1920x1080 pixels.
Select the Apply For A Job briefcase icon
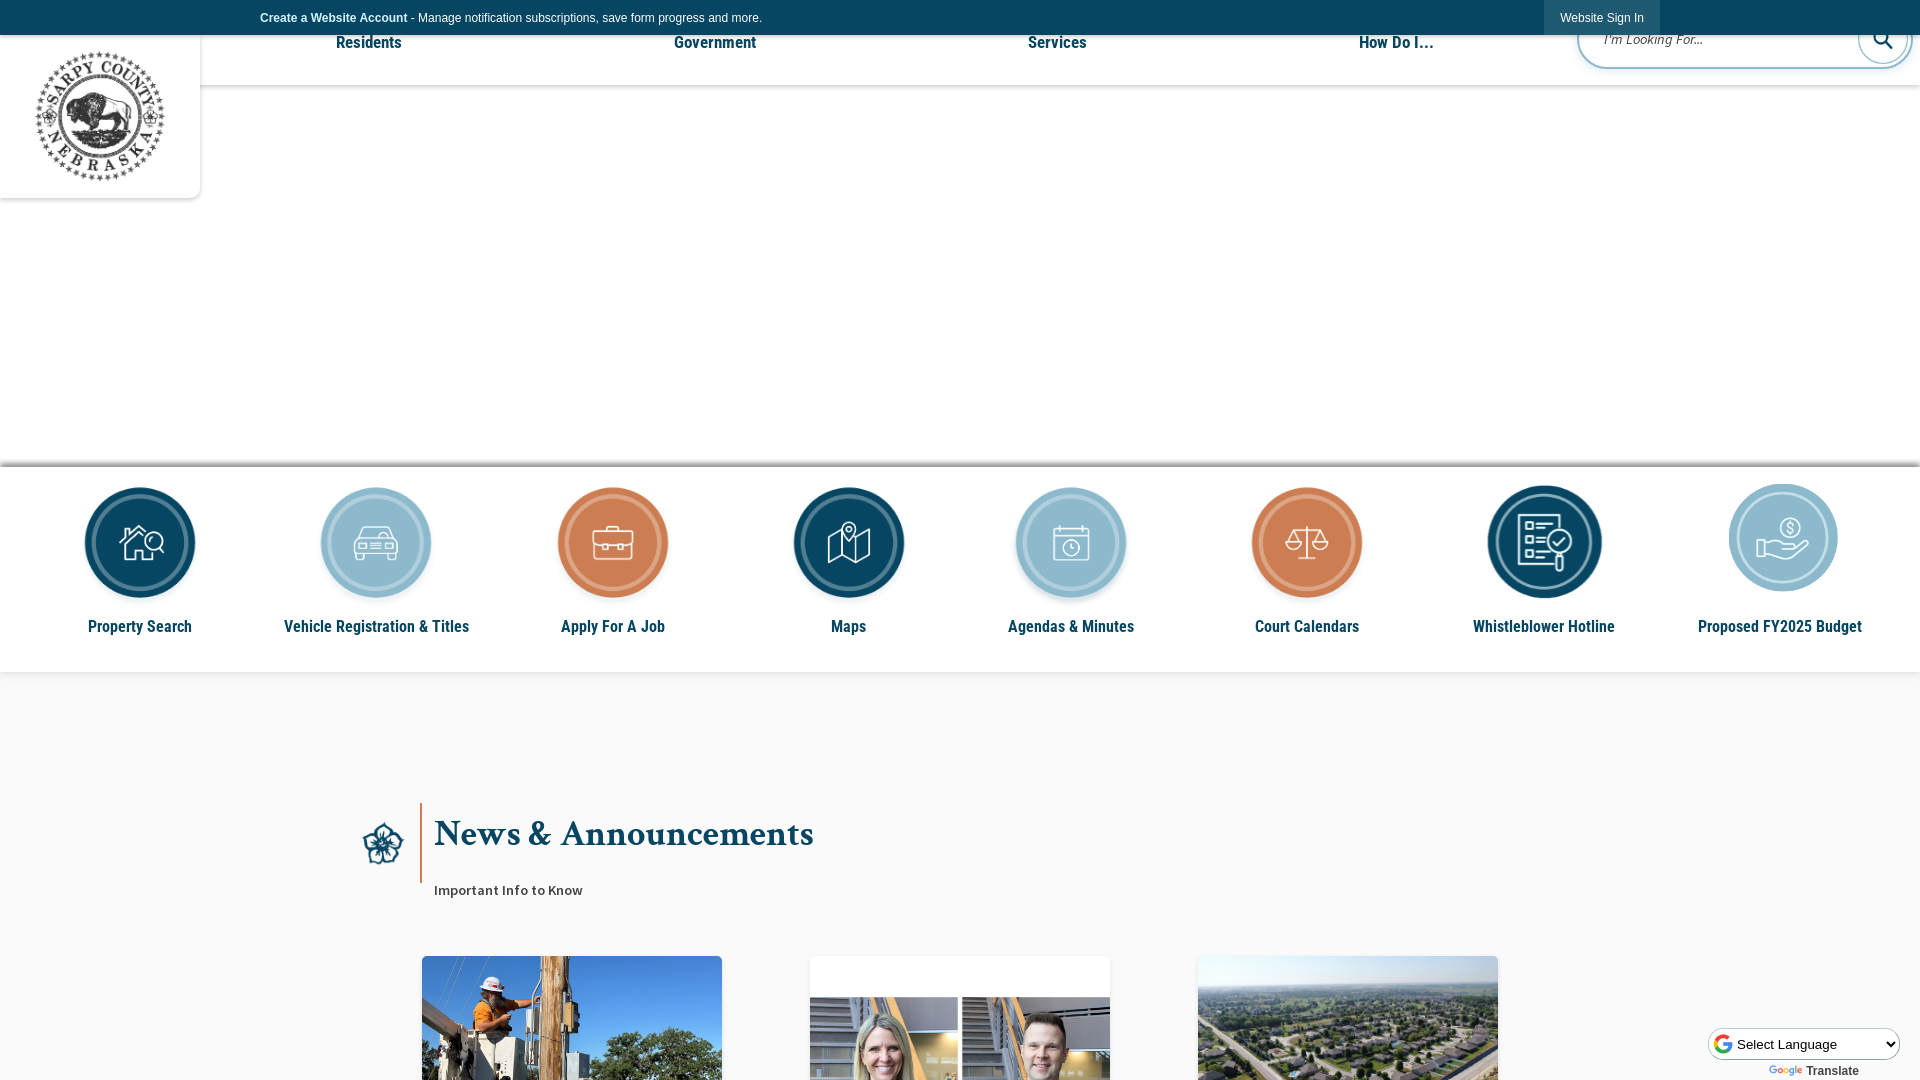[x=613, y=542]
